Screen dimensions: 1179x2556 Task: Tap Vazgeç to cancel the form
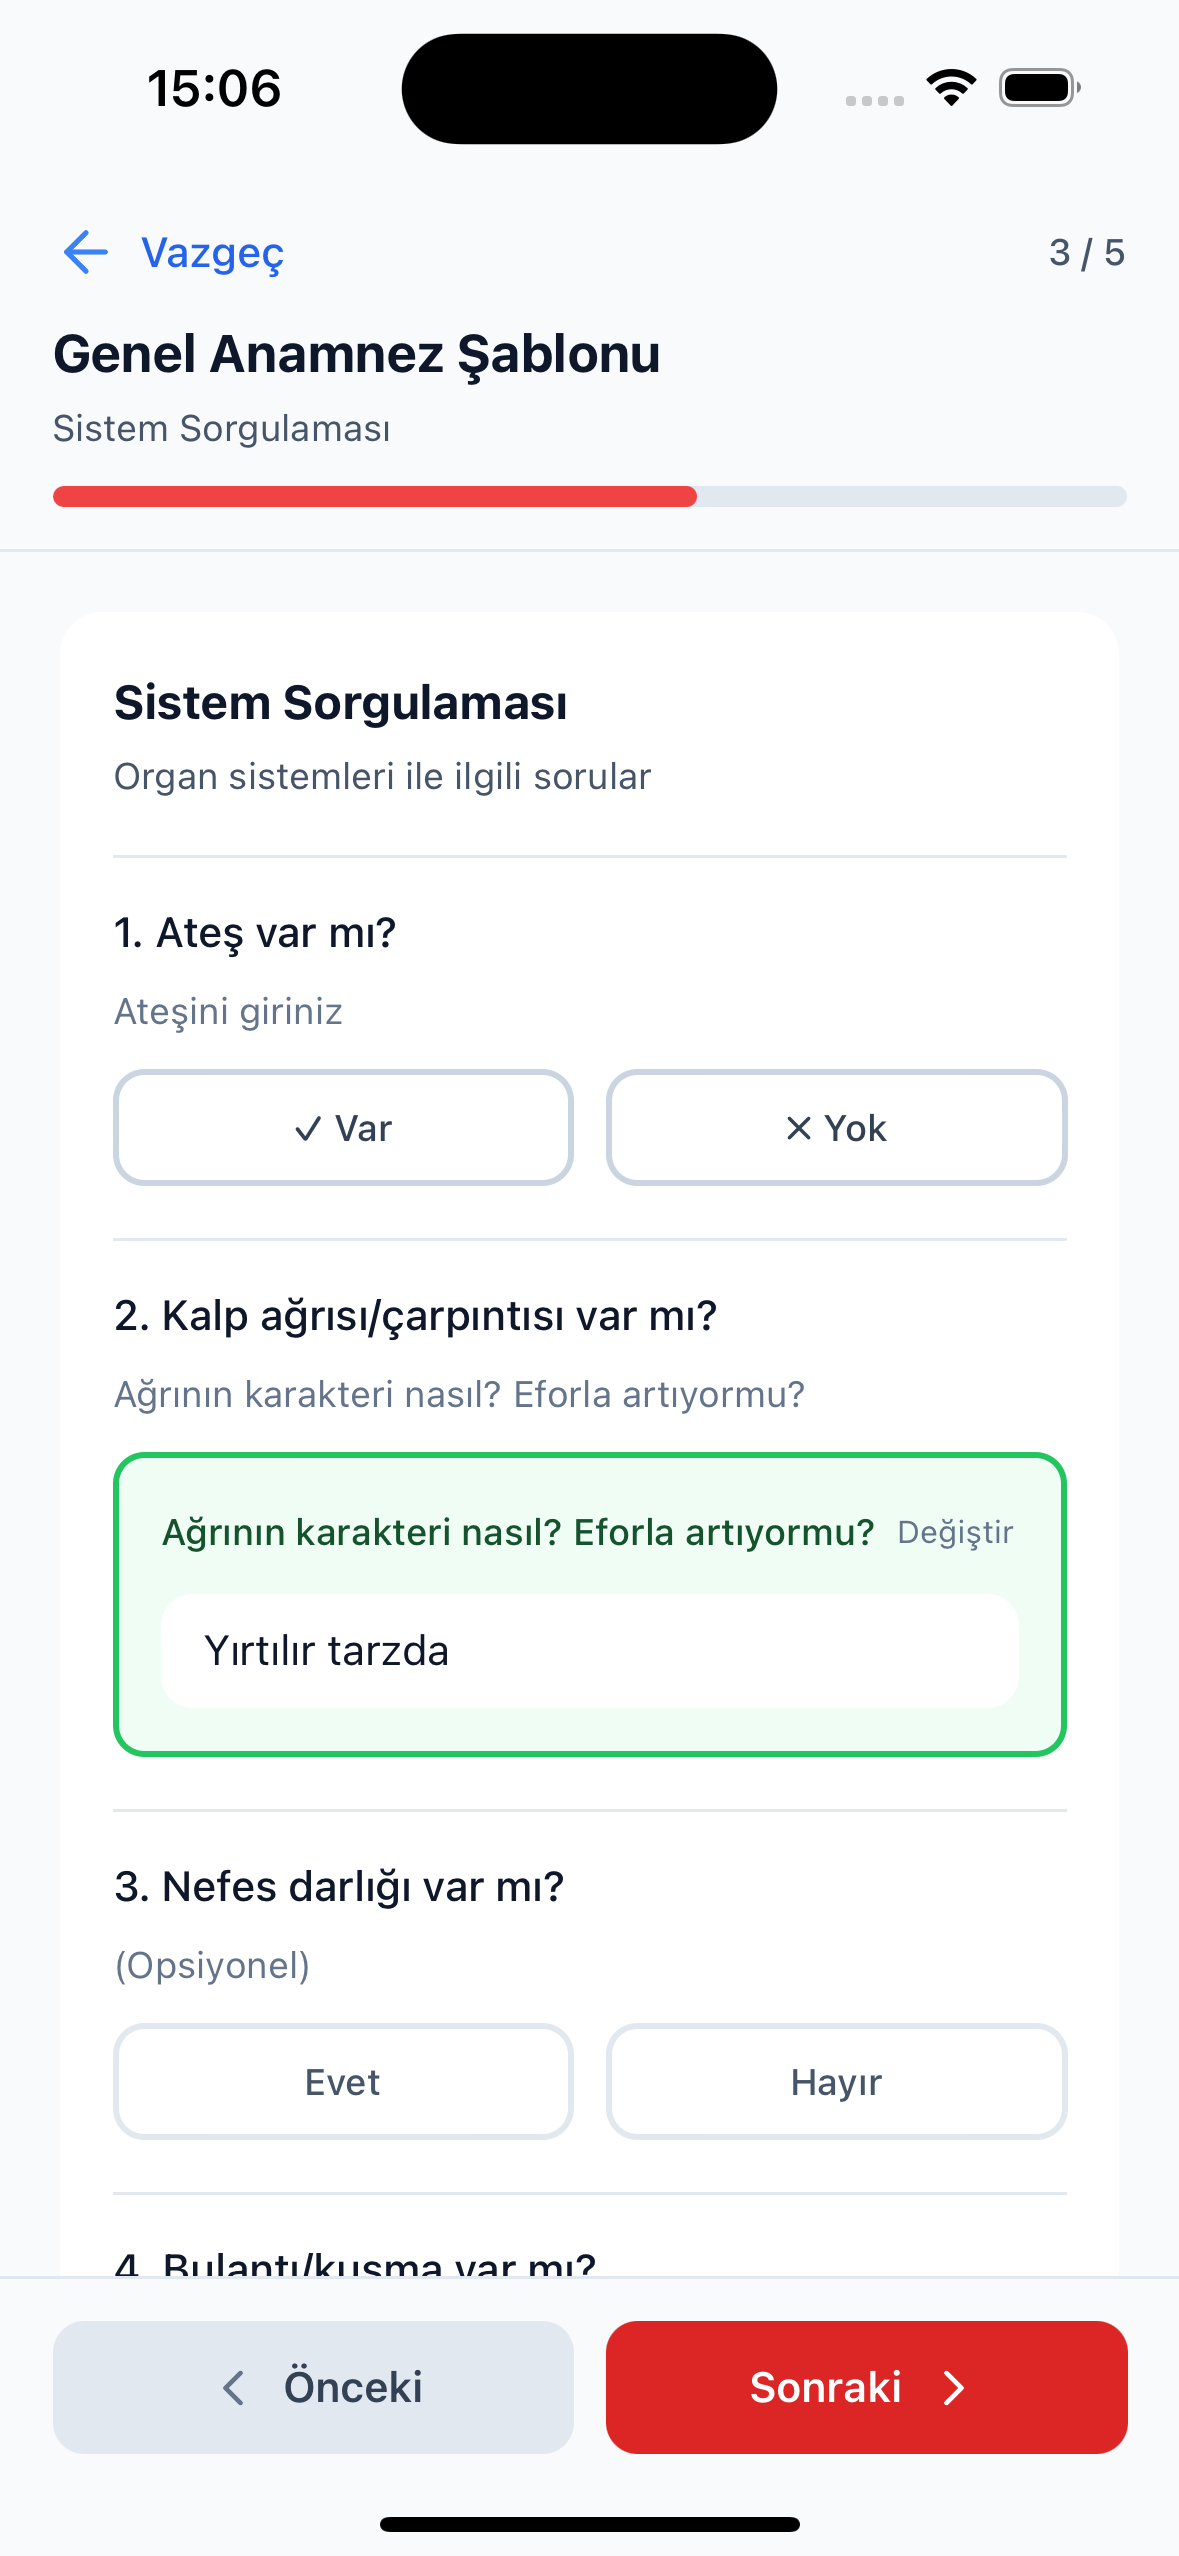[212, 252]
